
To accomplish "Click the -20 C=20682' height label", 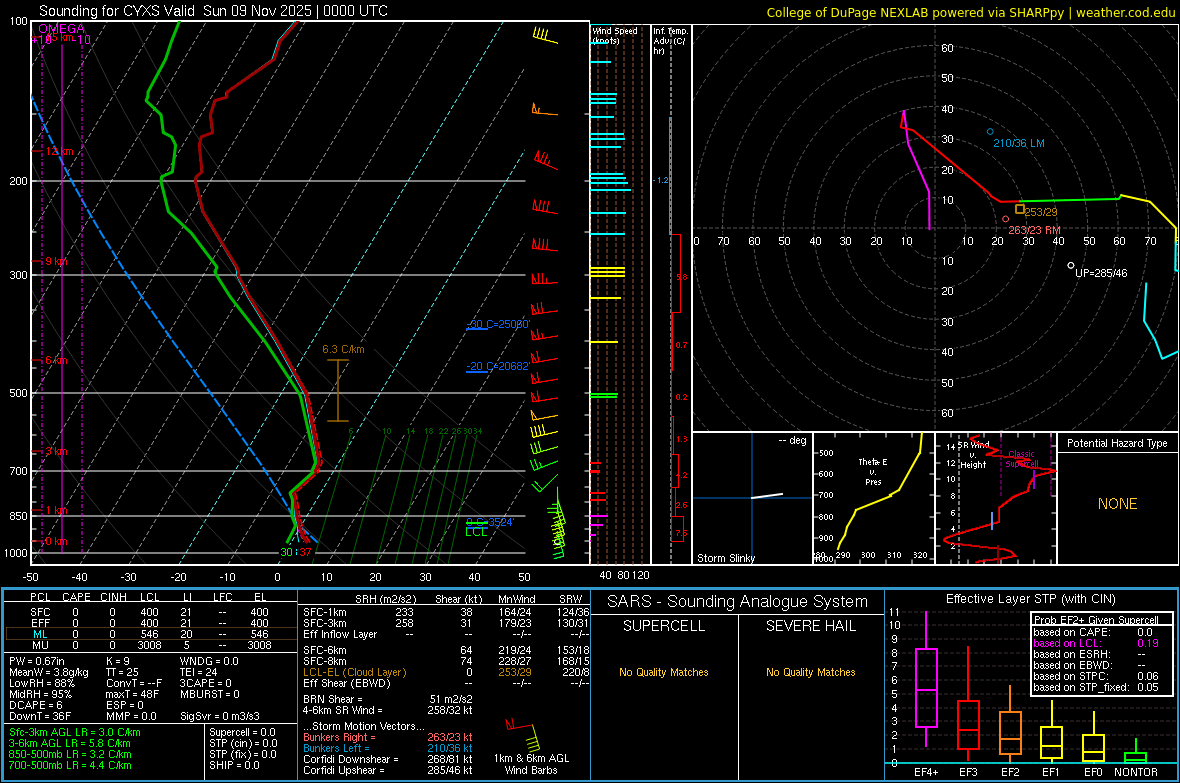I will pos(498,367).
